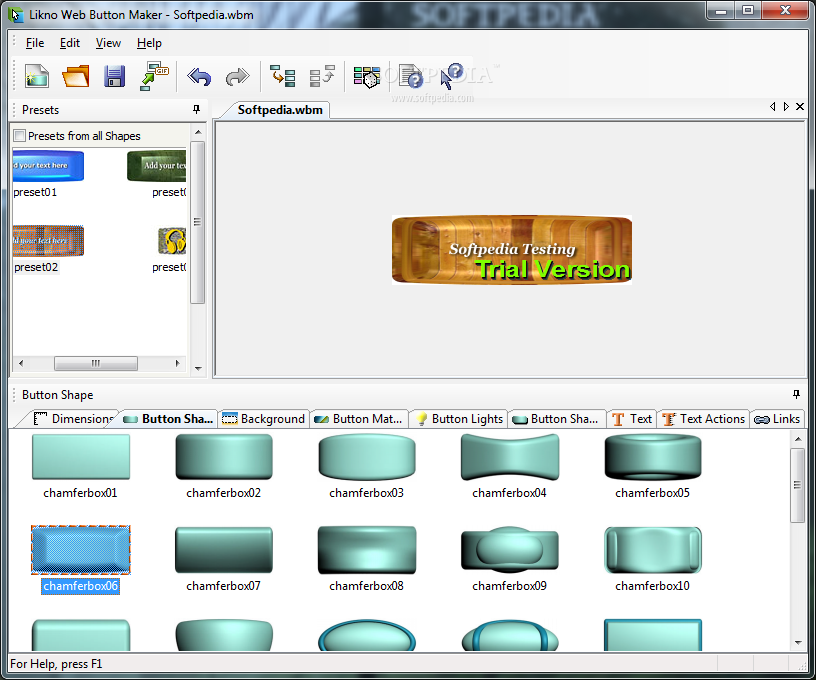Switch to the Button Mat... tab

(x=359, y=419)
